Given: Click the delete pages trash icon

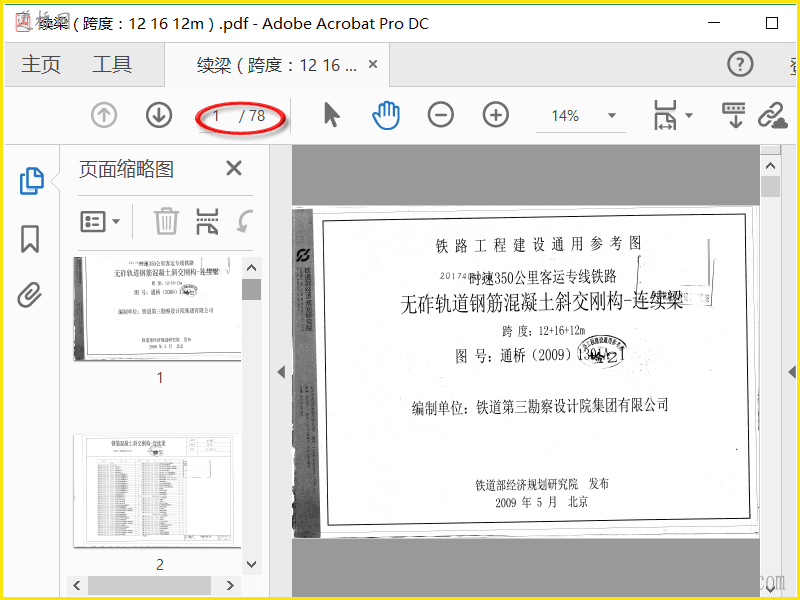Looking at the screenshot, I should point(166,221).
